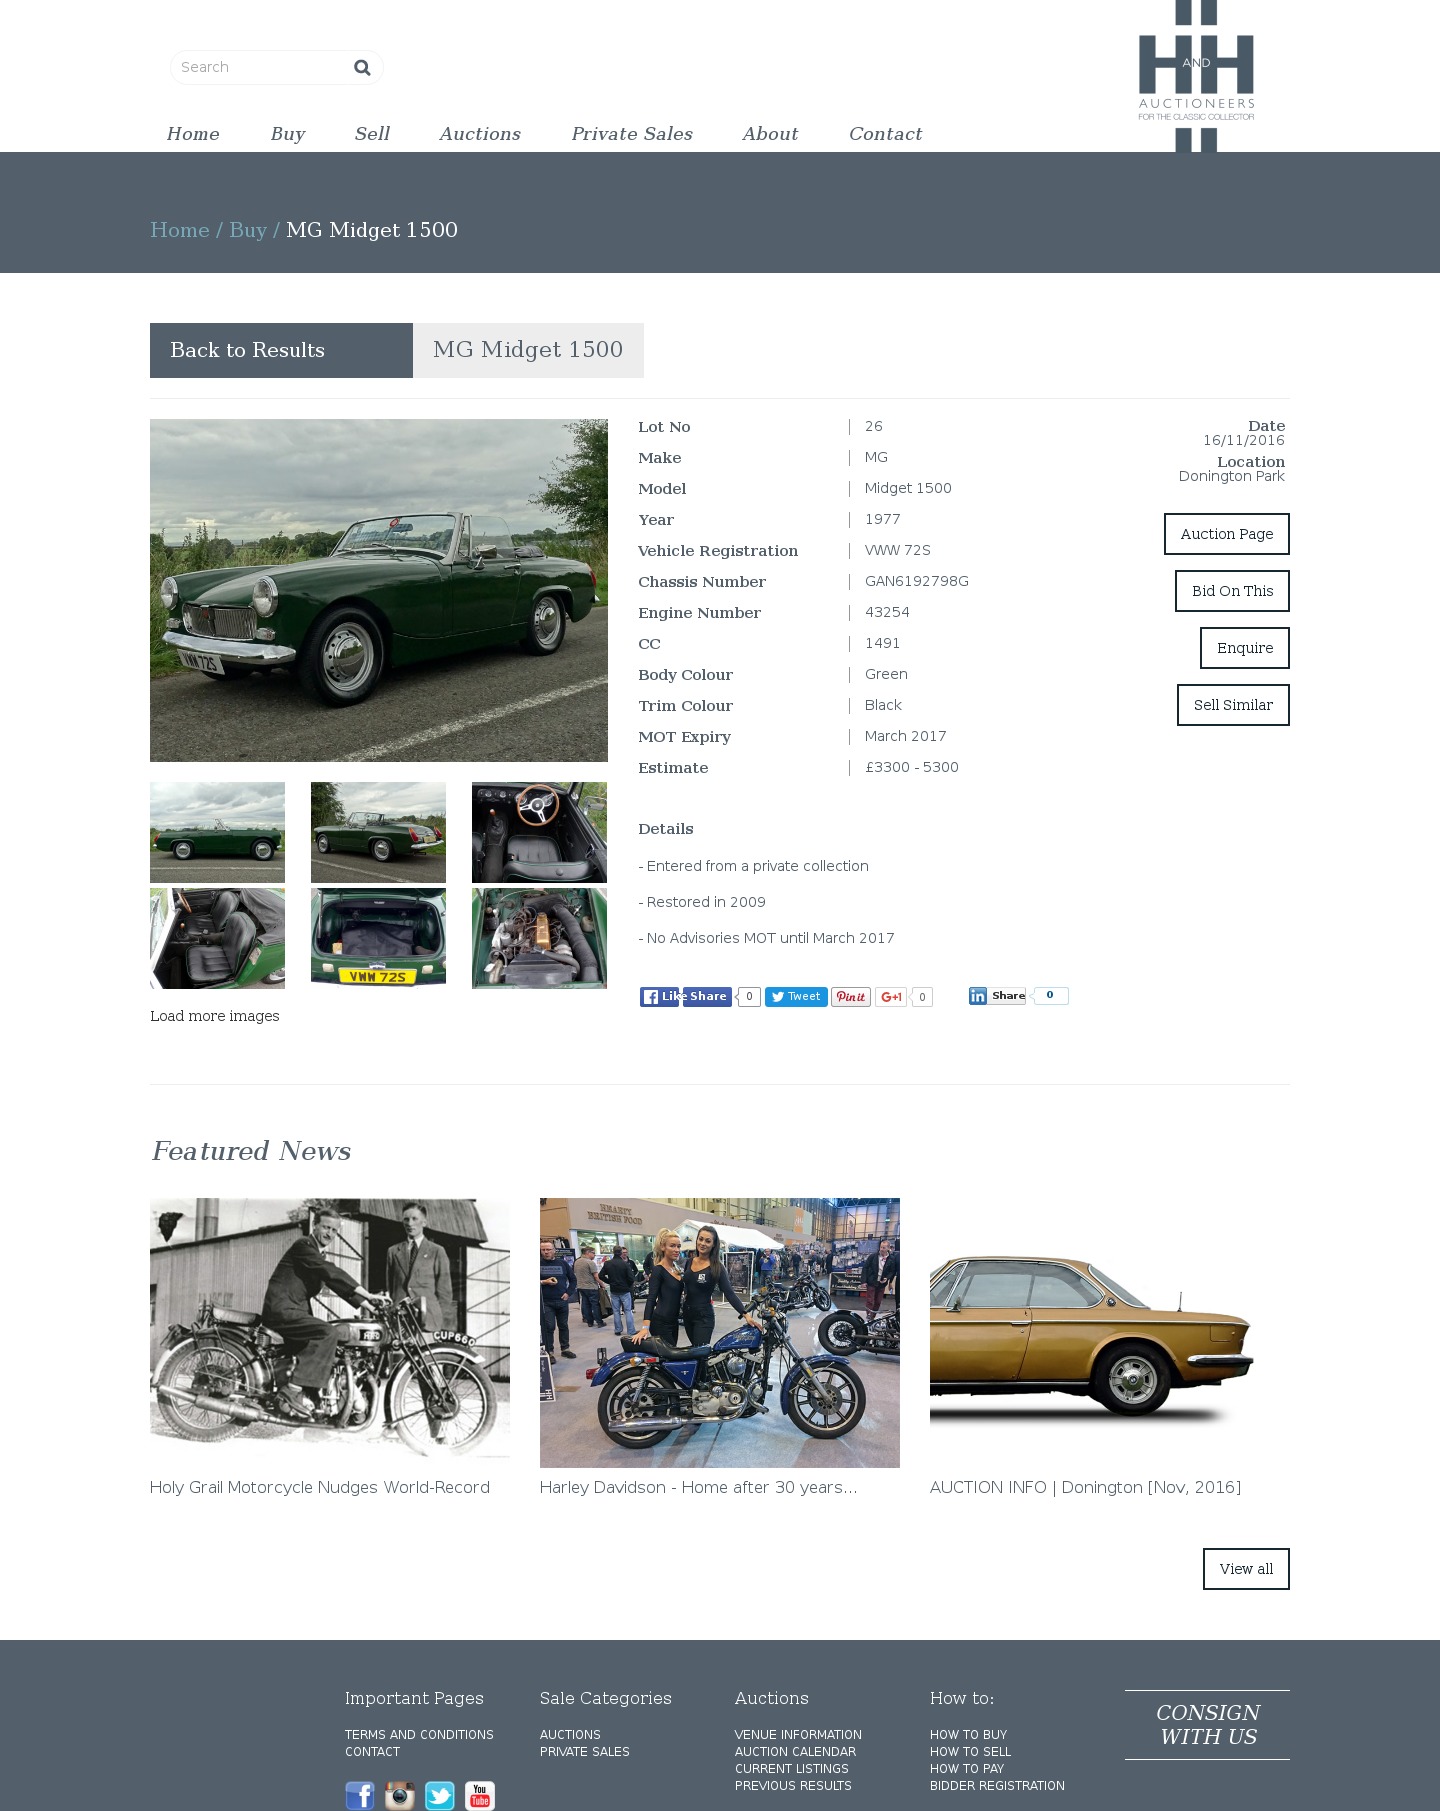Open black seats thumbnail

pyautogui.click(x=217, y=938)
